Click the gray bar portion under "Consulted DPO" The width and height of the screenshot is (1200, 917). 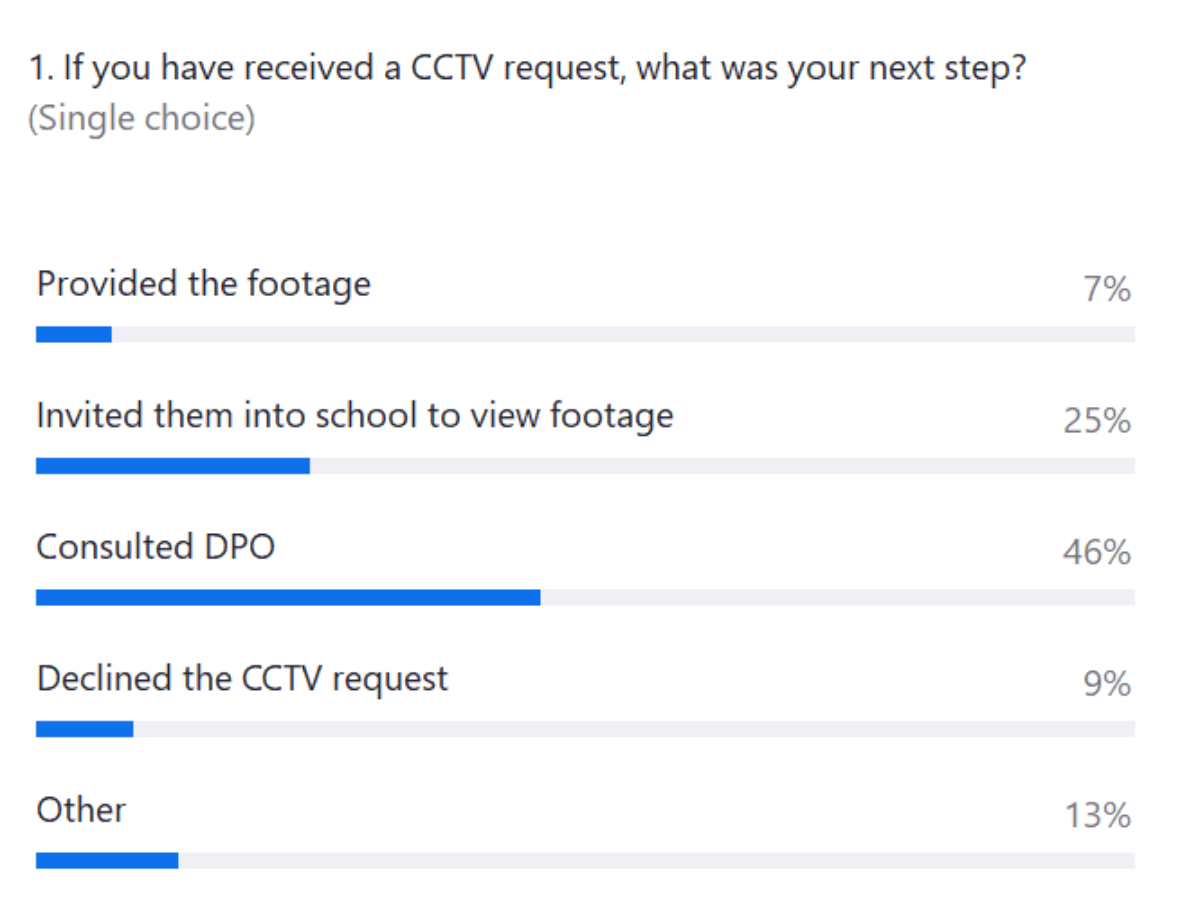click(837, 598)
